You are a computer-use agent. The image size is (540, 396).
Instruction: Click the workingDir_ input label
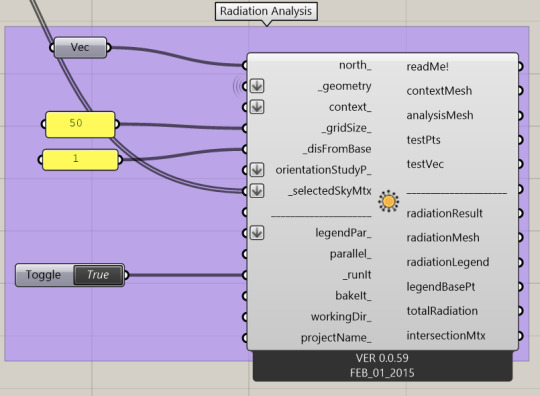[341, 317]
